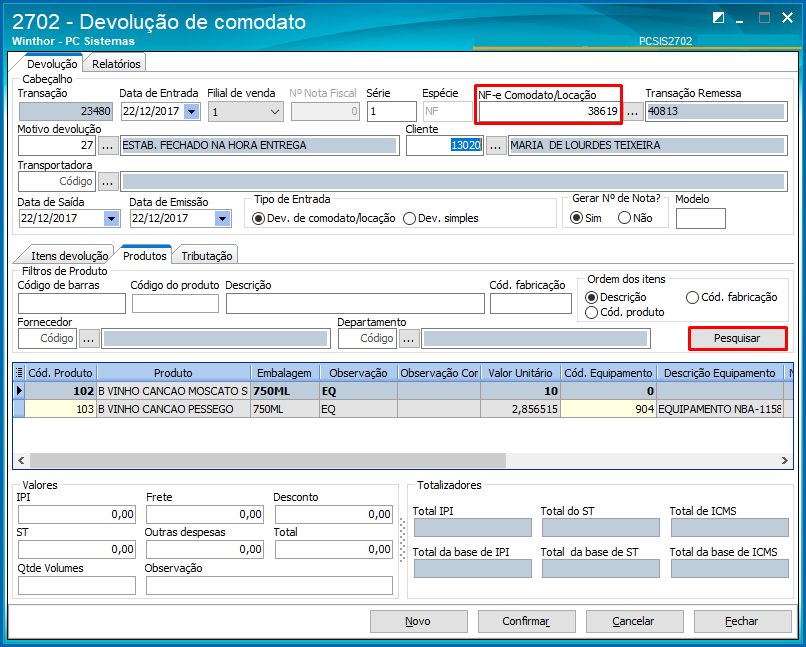The height and width of the screenshot is (647, 806).
Task: Switch to the Relatórios tab
Action: pos(114,64)
